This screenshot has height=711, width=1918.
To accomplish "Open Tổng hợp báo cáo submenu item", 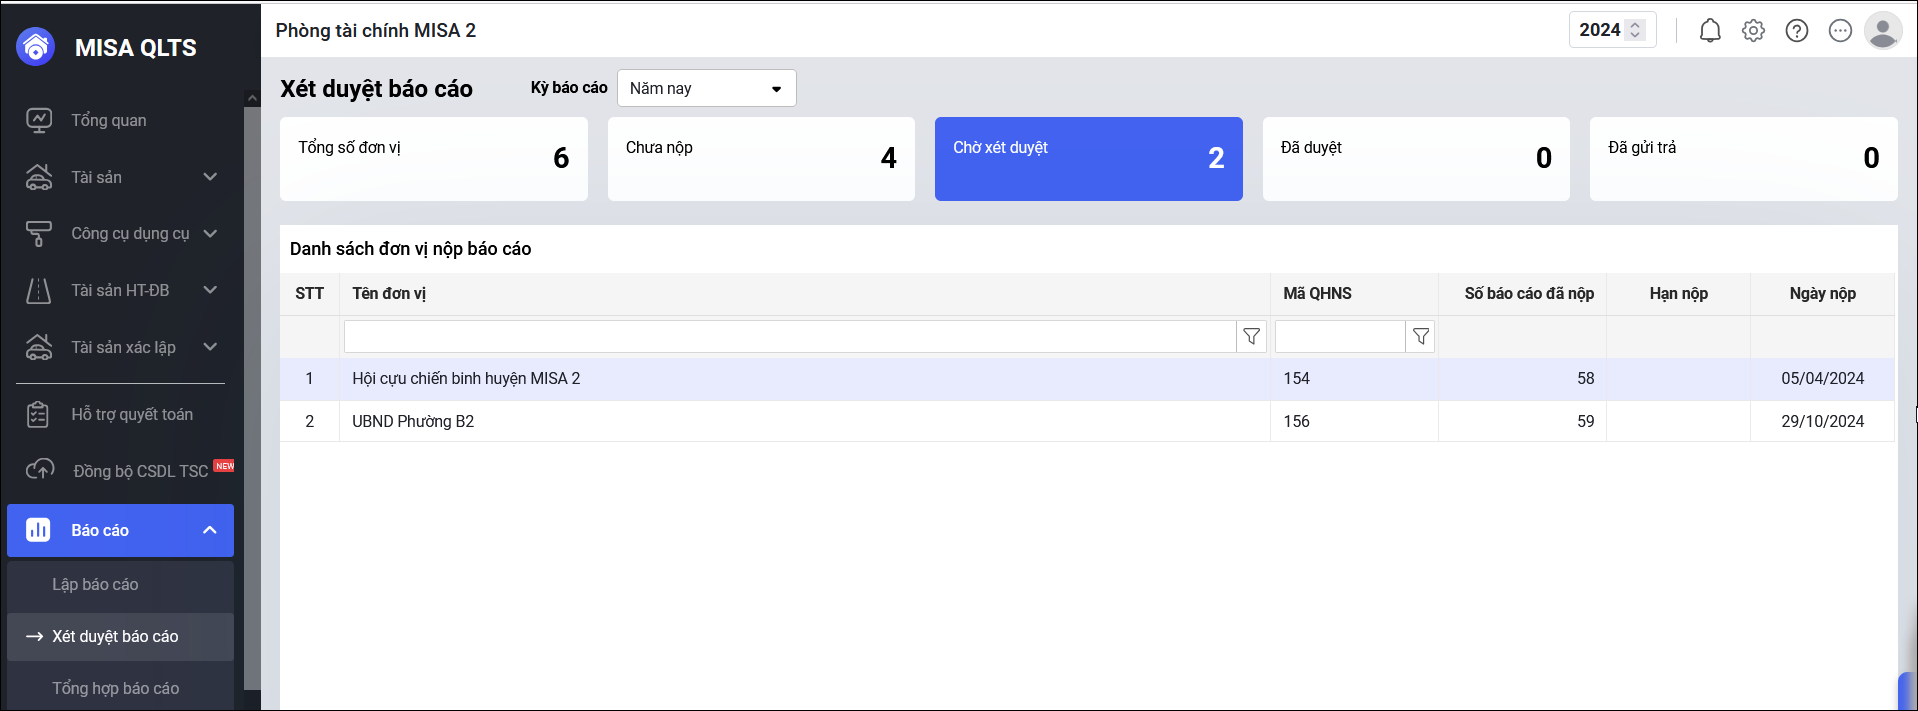I will pyautogui.click(x=115, y=688).
